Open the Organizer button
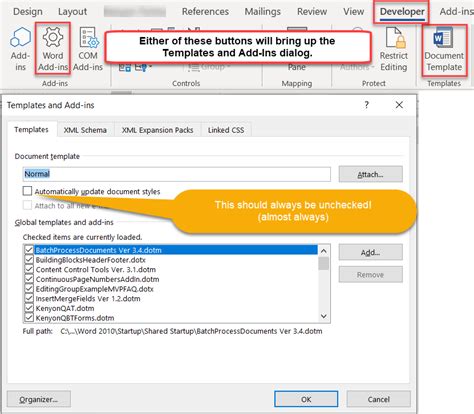 pos(39,399)
